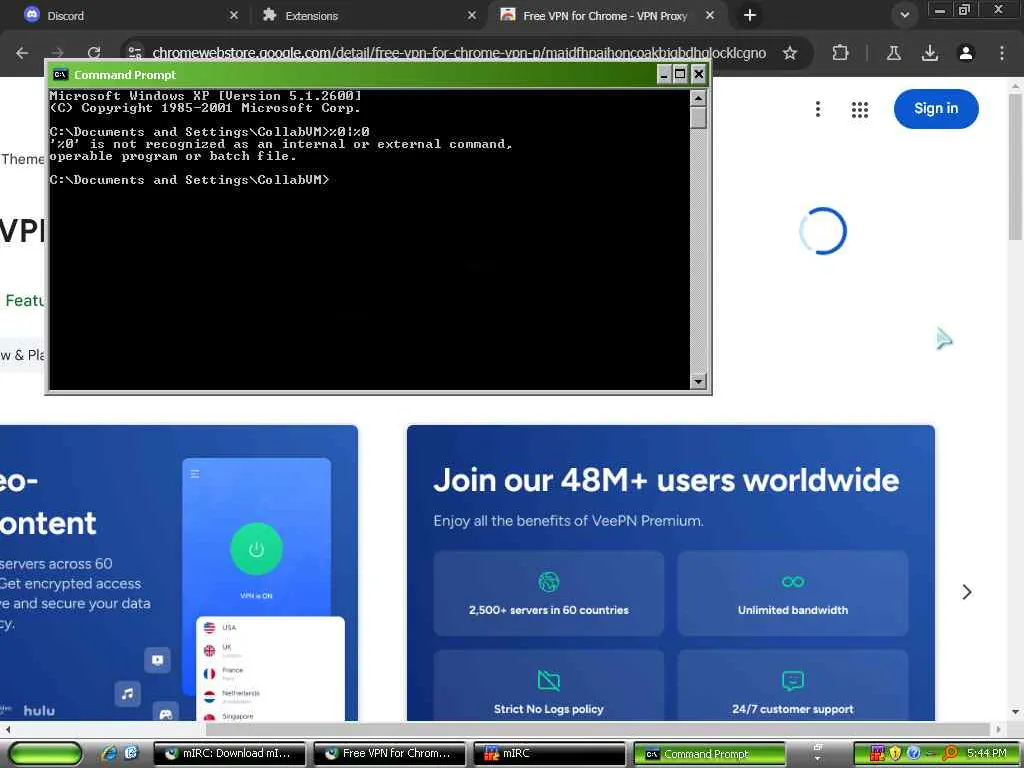
Task: Select Command Prompt taskbar button
Action: [x=710, y=754]
